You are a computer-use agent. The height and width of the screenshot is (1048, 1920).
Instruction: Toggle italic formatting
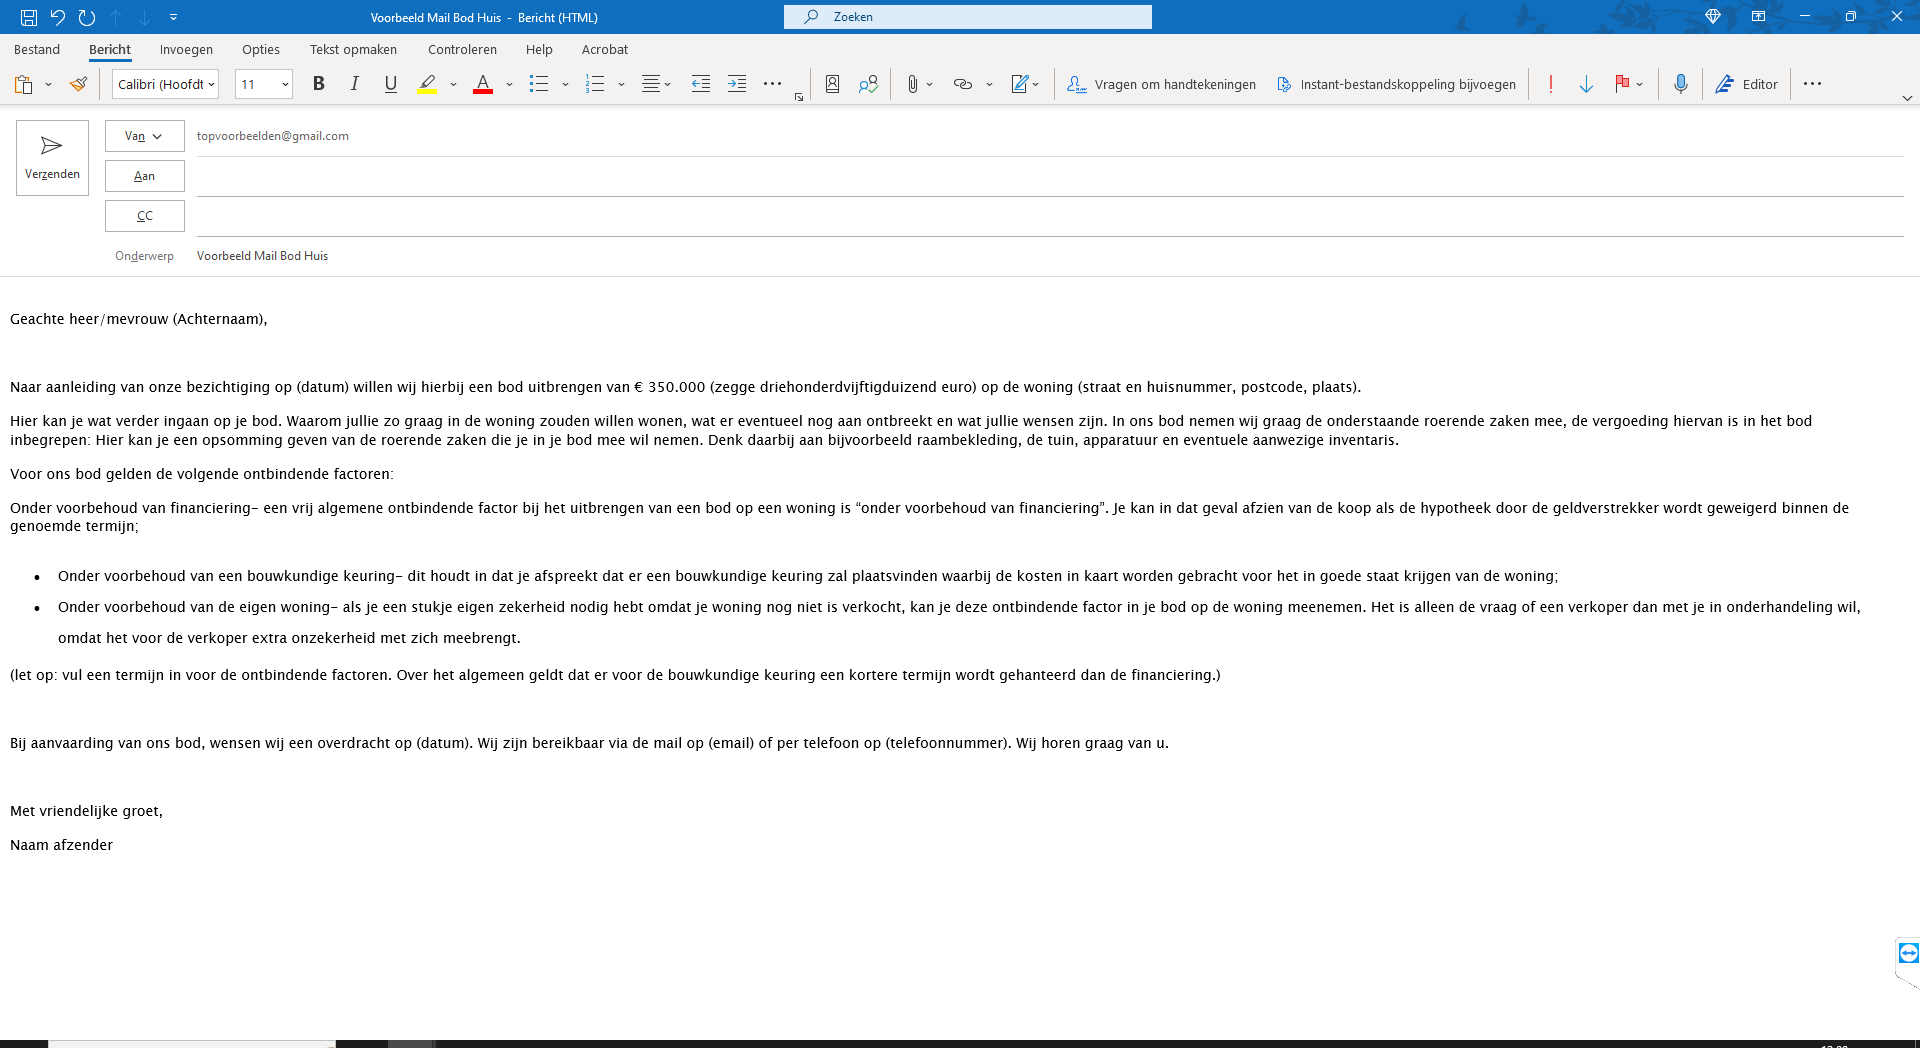pos(354,85)
